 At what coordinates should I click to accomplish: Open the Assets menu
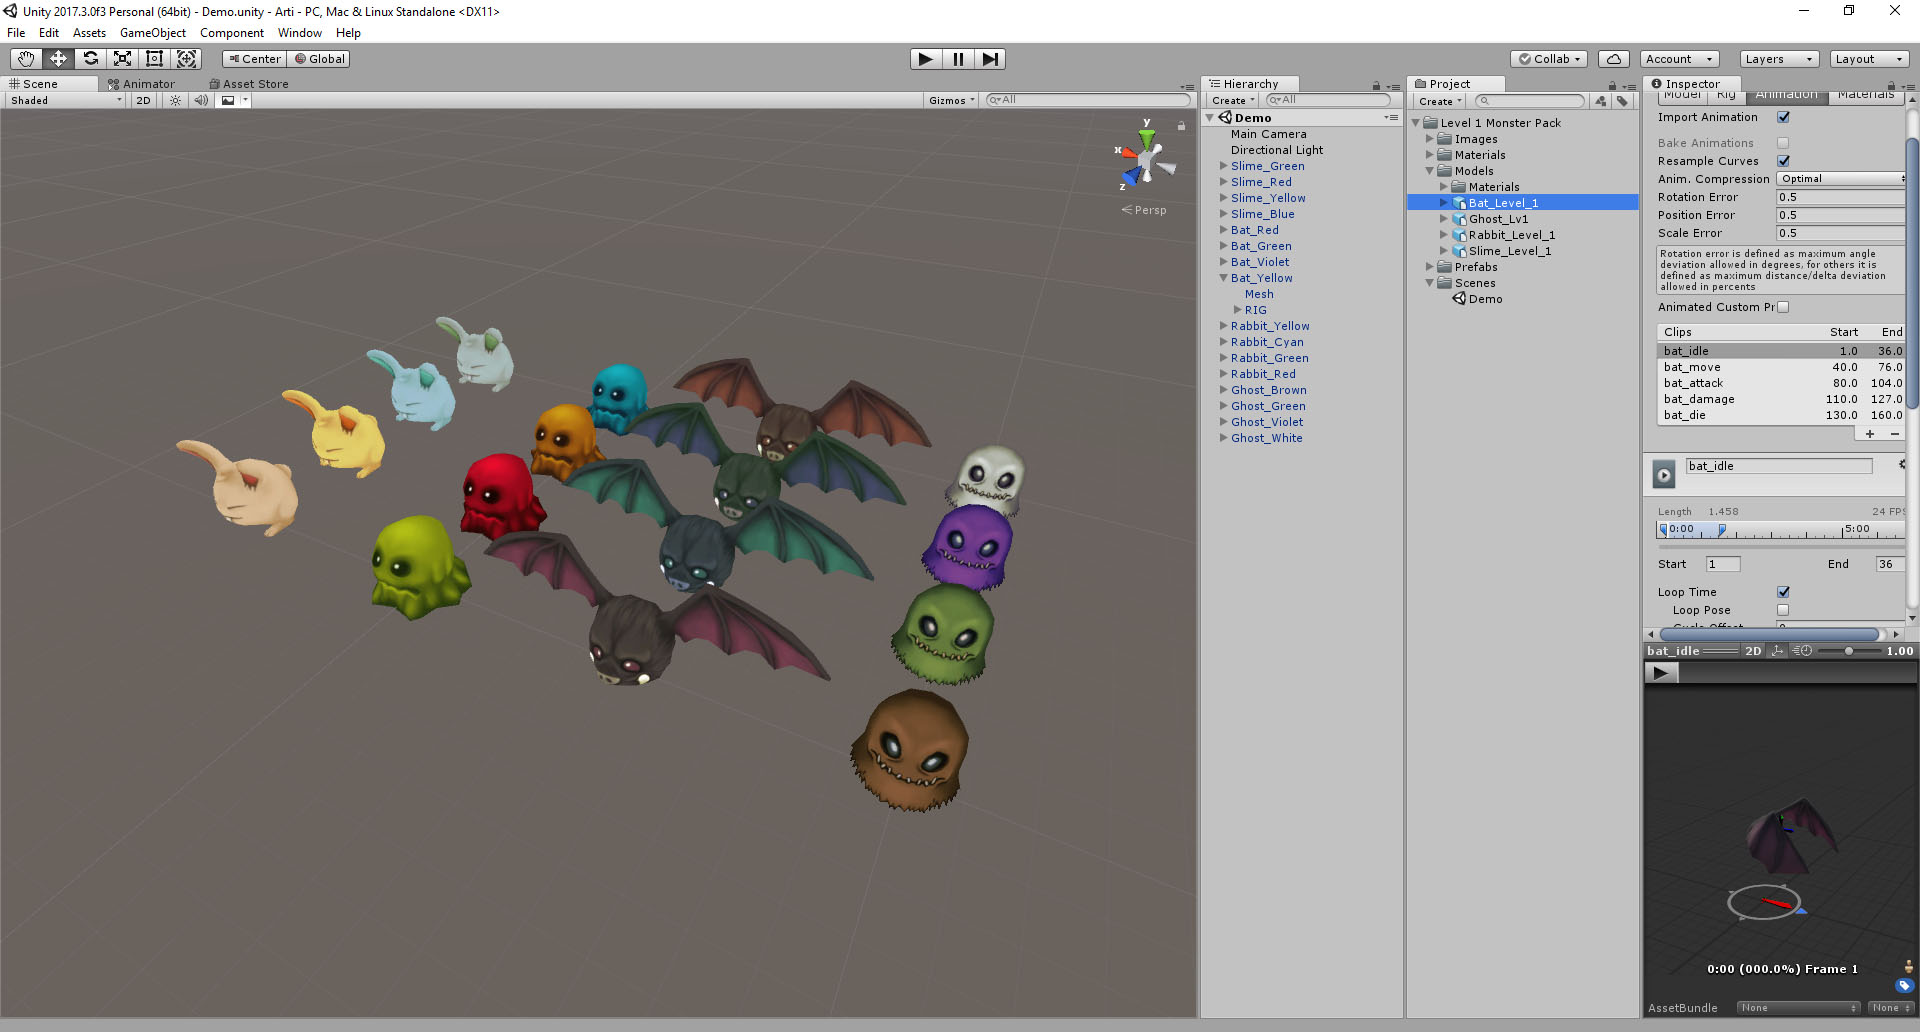coord(89,32)
